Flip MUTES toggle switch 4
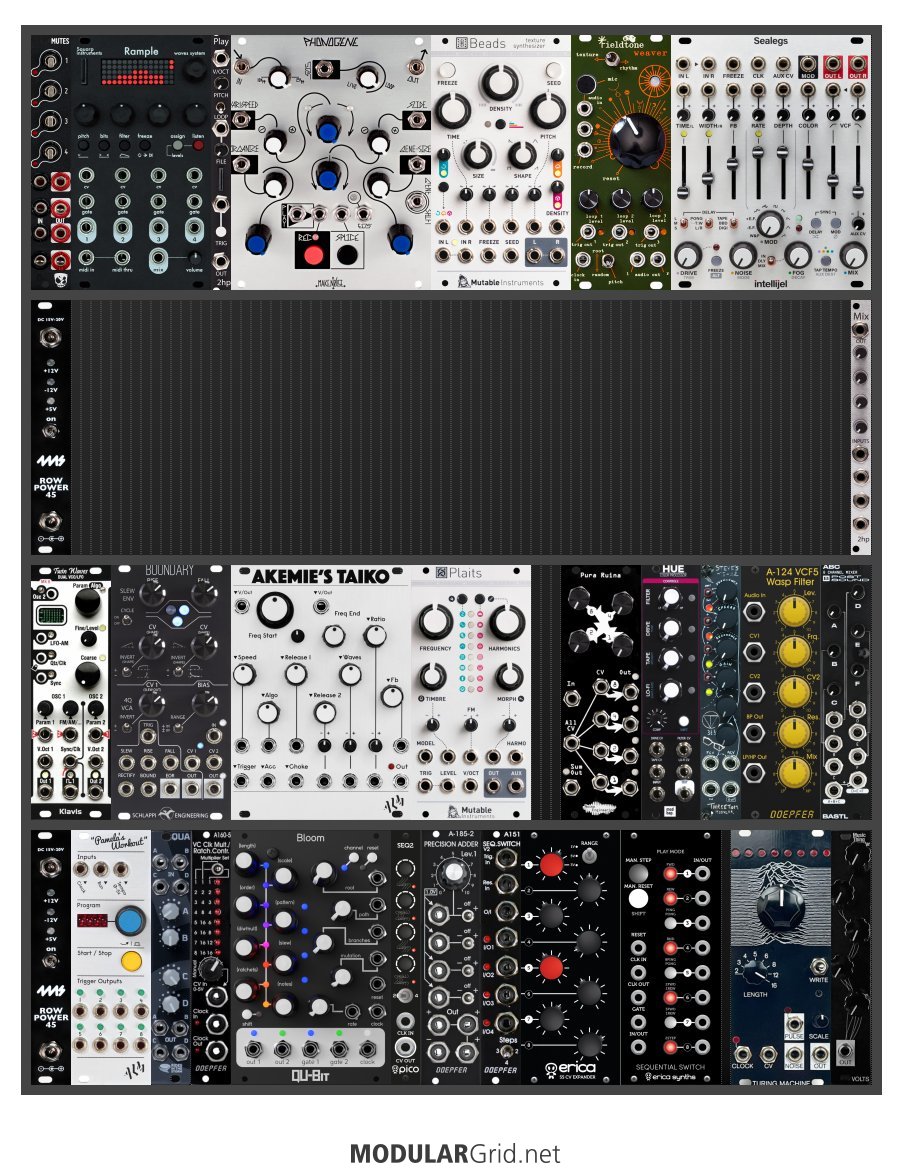Screen dimensions: 912x1175 pyautogui.click(x=49, y=151)
